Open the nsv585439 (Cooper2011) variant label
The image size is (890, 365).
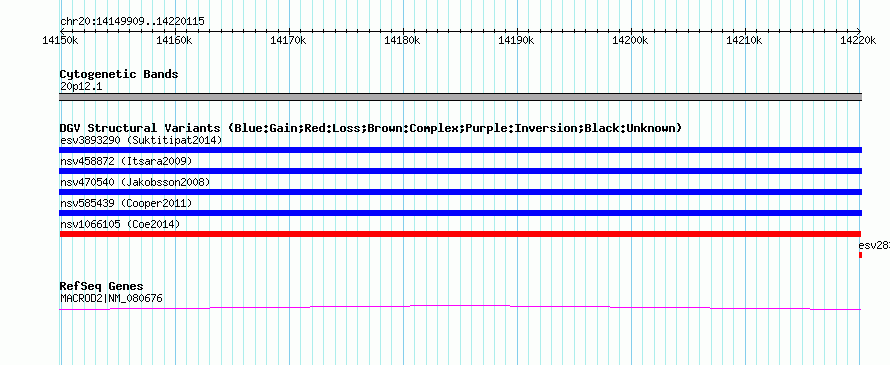click(126, 203)
